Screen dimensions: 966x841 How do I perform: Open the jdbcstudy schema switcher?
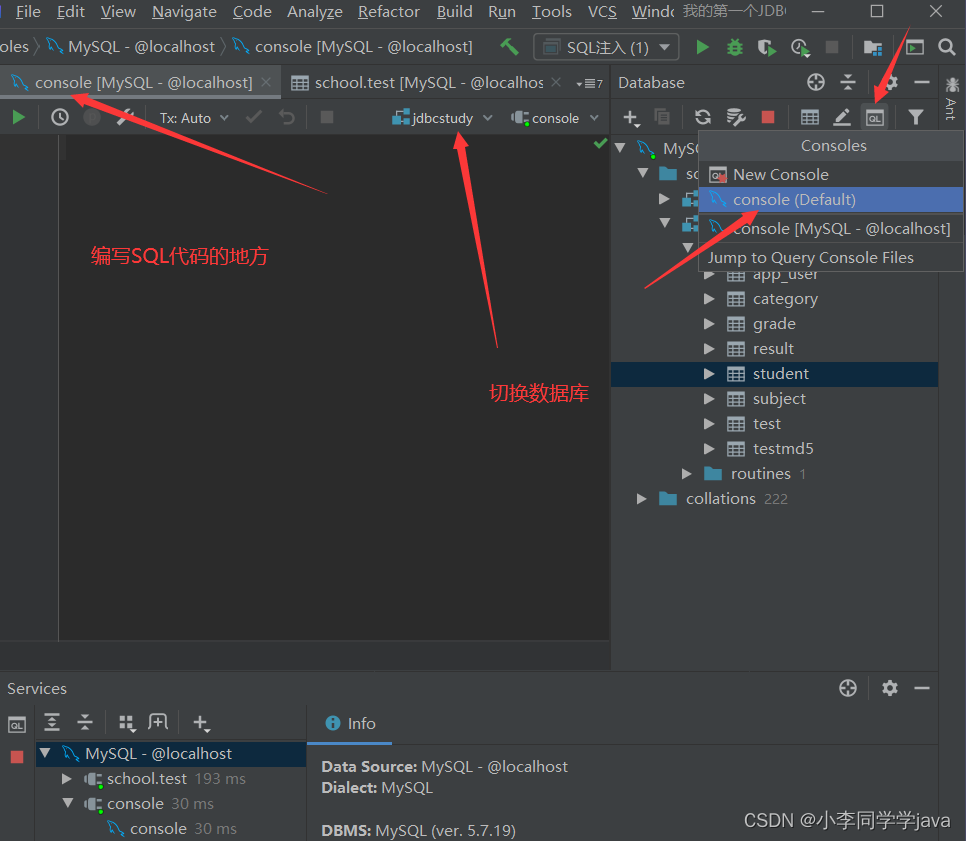(442, 118)
